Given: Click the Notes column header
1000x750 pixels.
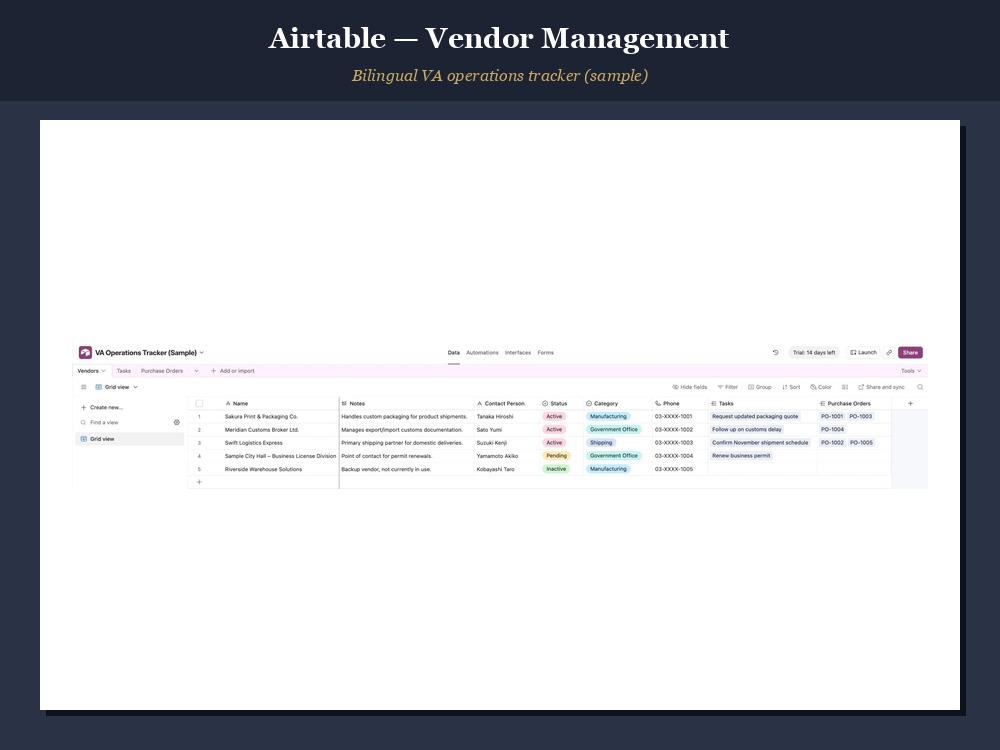Looking at the screenshot, I should point(407,403).
